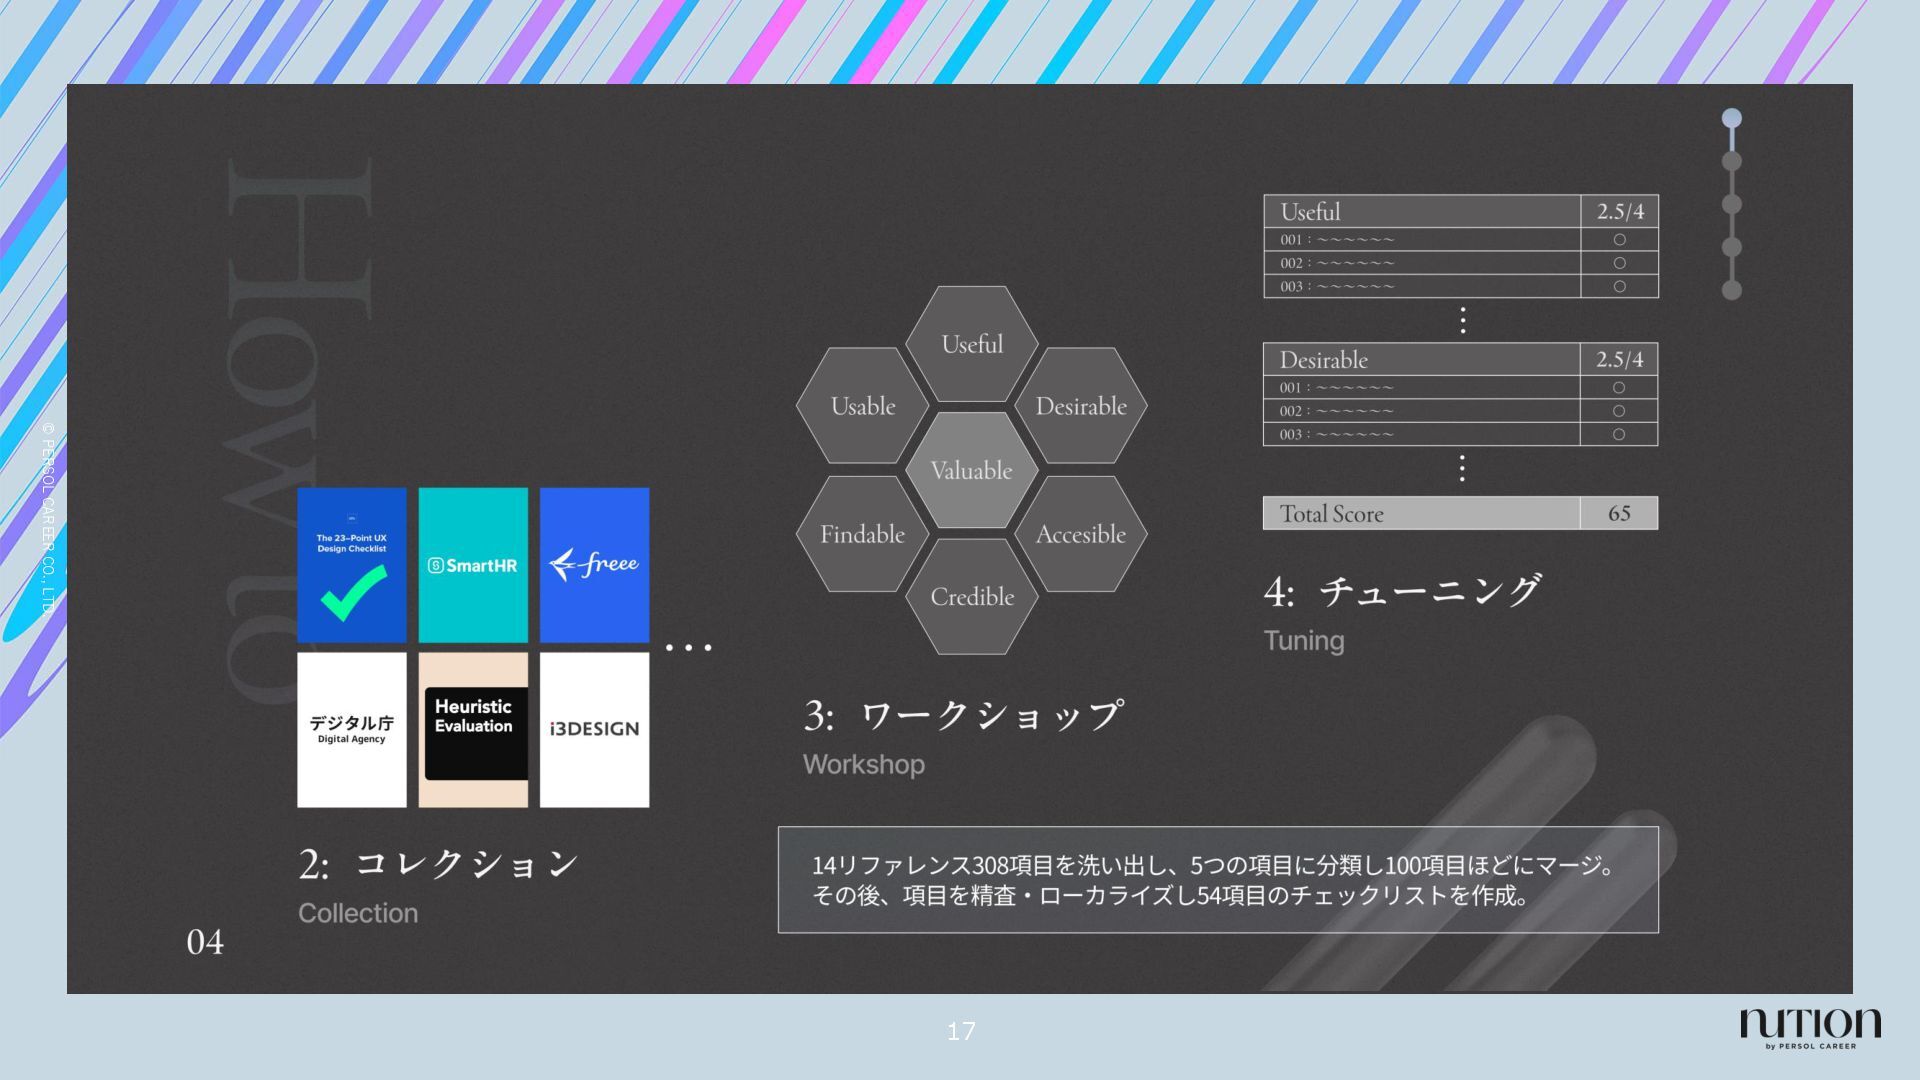Click the vertical dots below the Useful table
Viewport: 1920px width, 1080px height.
[1463, 320]
